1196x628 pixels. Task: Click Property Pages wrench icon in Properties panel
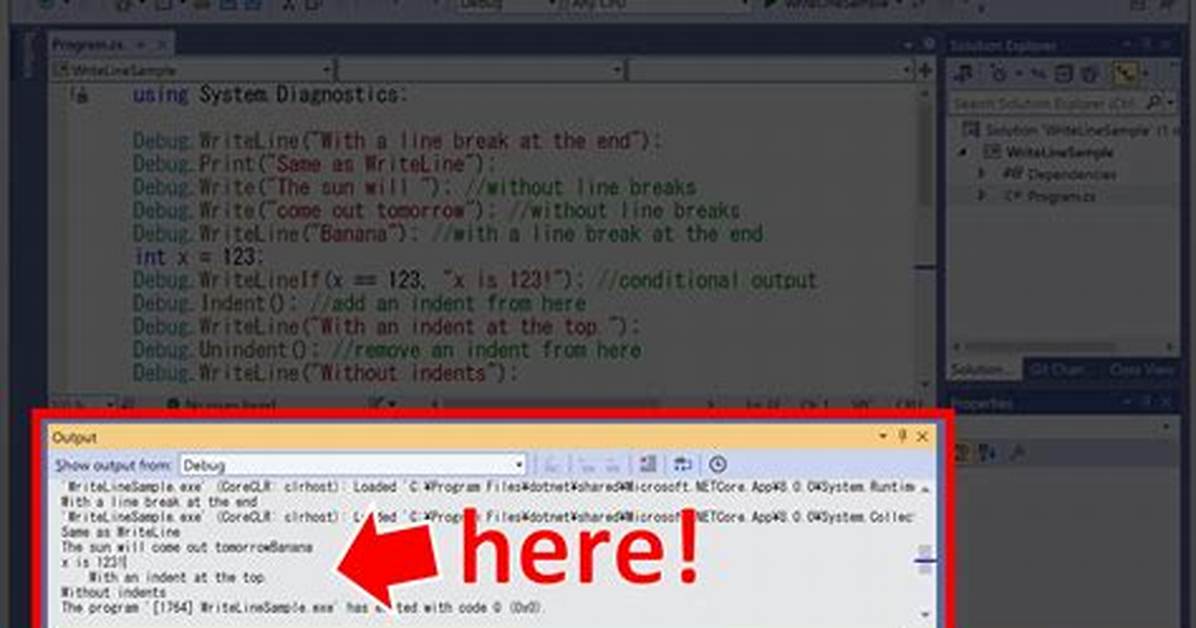pyautogui.click(x=1018, y=453)
